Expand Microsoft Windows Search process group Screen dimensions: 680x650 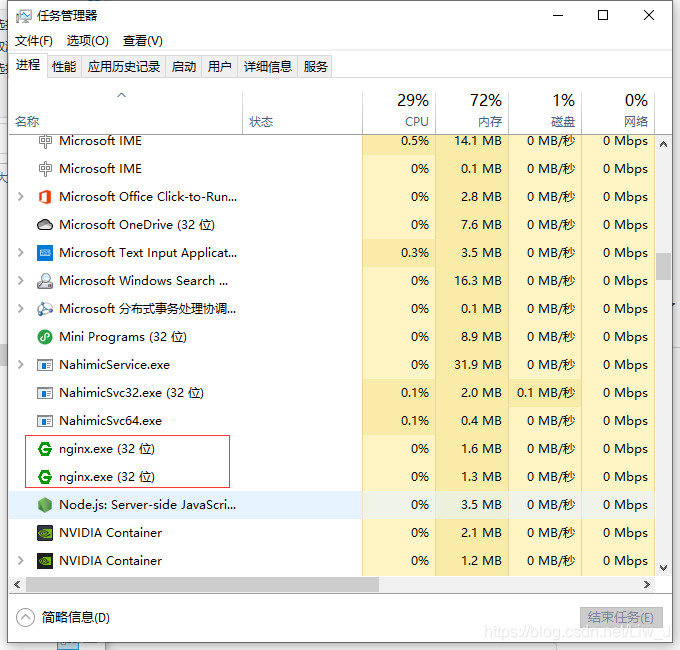(x=20, y=281)
